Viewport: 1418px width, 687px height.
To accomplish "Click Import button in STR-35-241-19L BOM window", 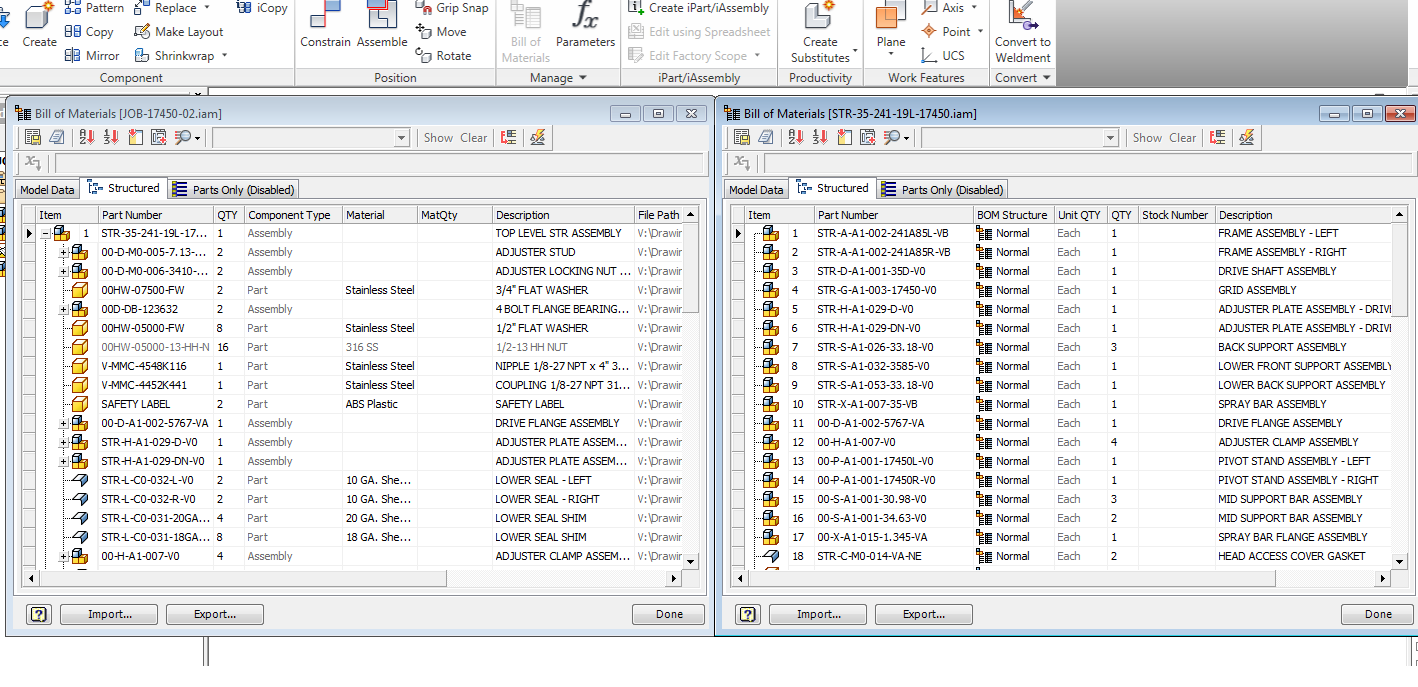I will [818, 614].
